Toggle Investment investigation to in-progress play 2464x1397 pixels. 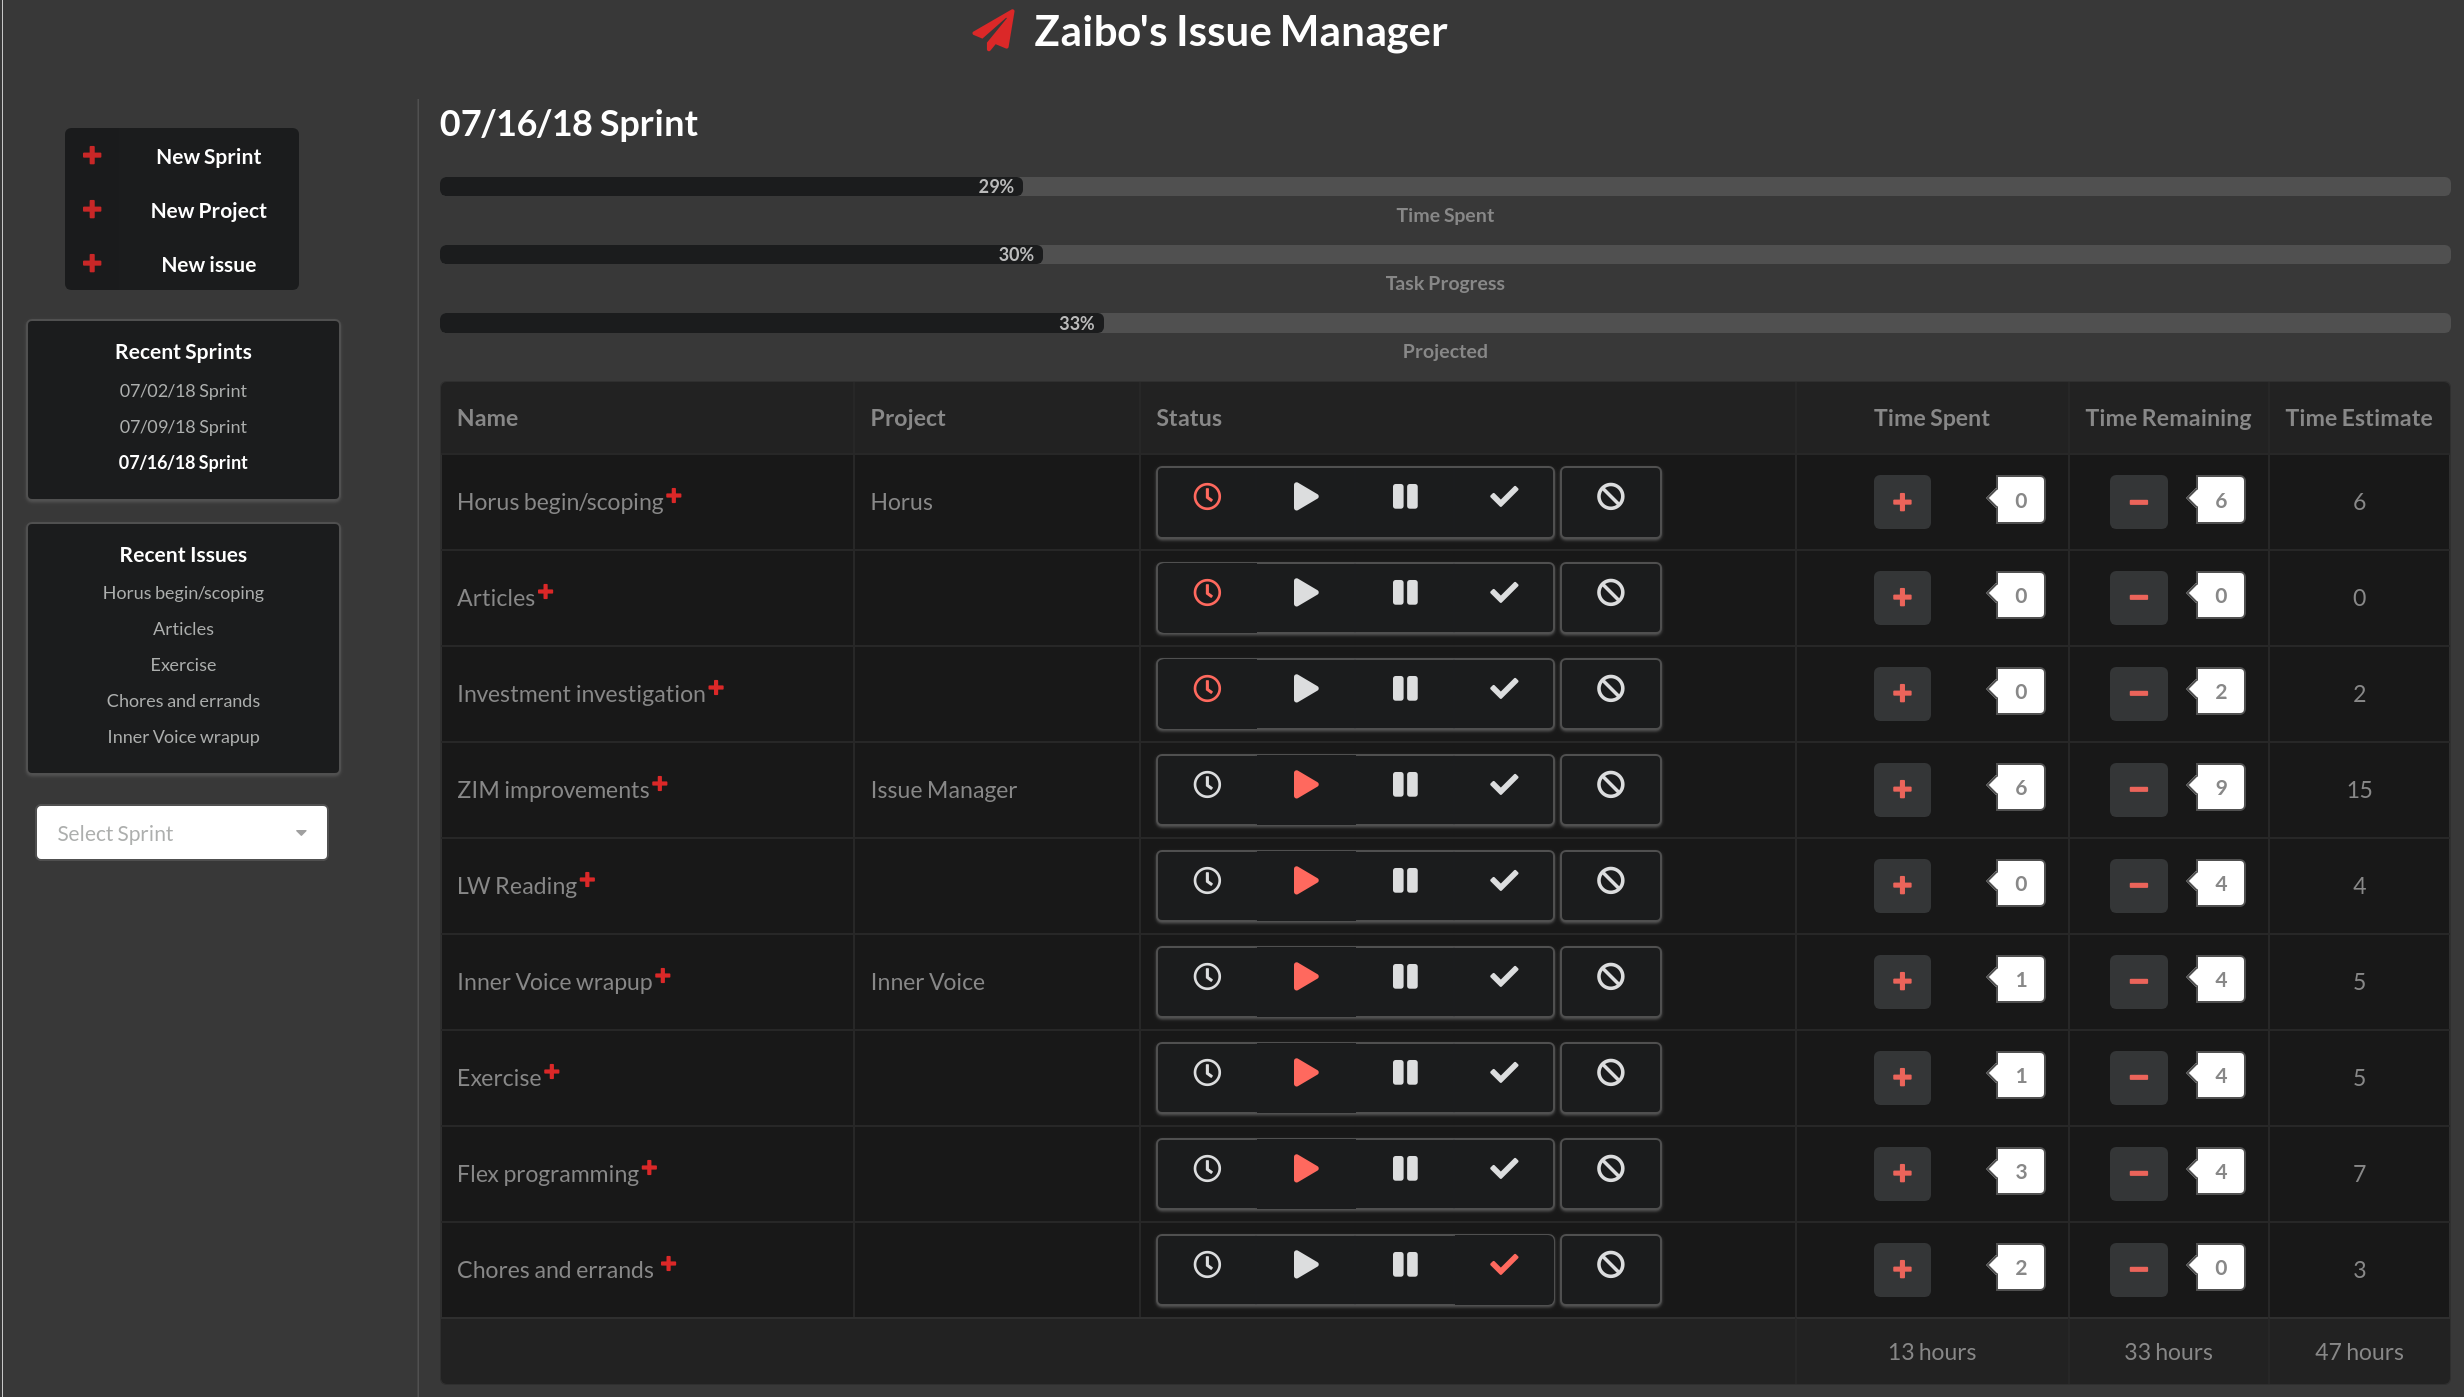tap(1305, 689)
